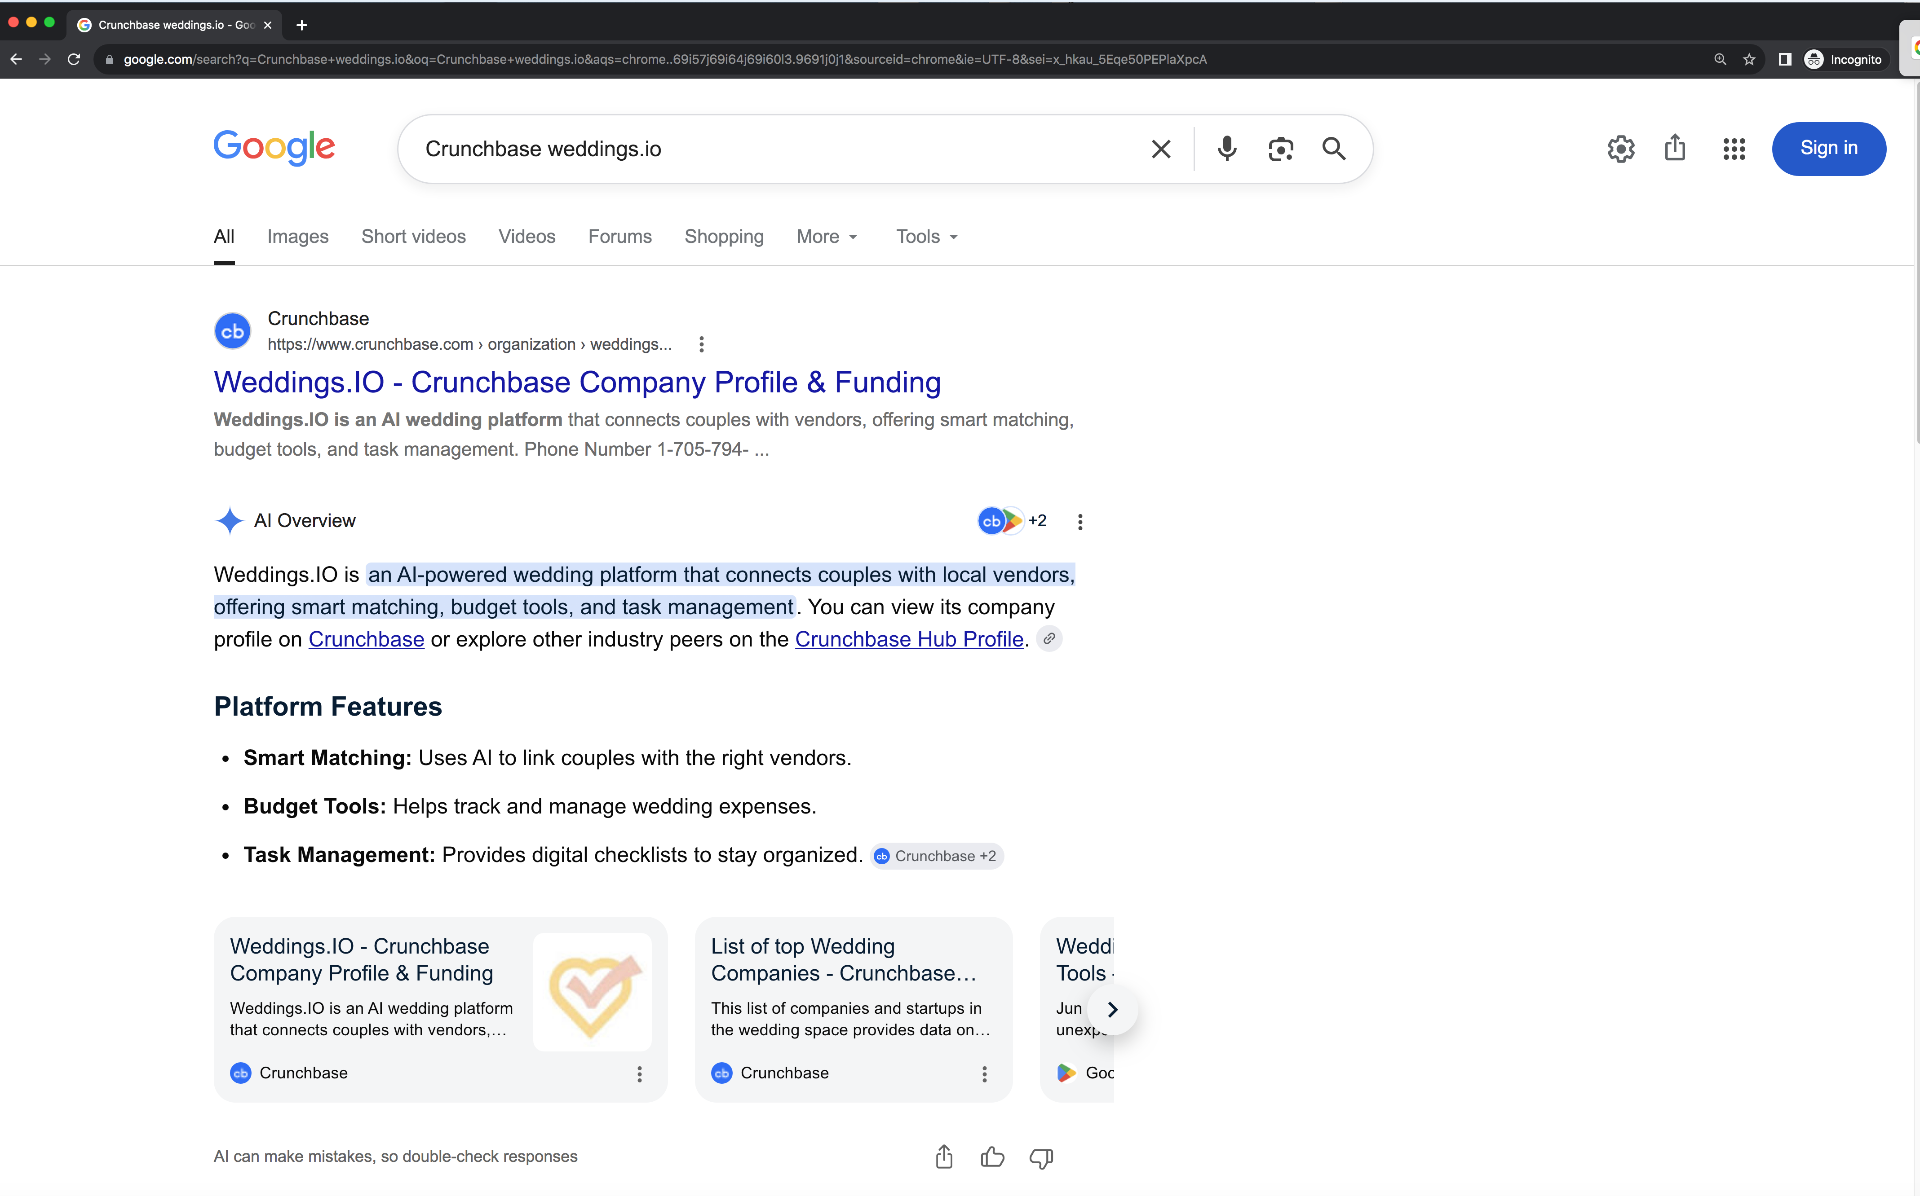1920x1196 pixels.
Task: Expand the More search filters dropdown
Action: (x=827, y=237)
